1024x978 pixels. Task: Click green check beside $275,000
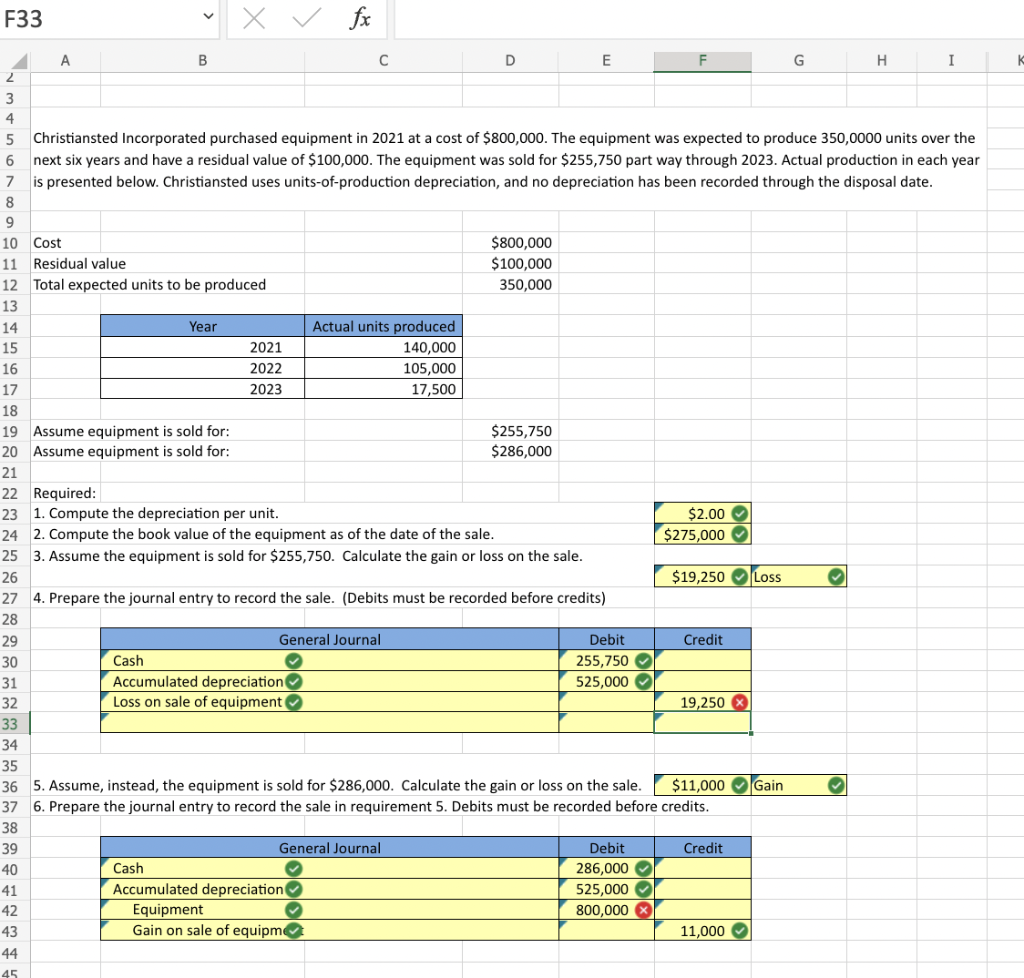point(739,535)
